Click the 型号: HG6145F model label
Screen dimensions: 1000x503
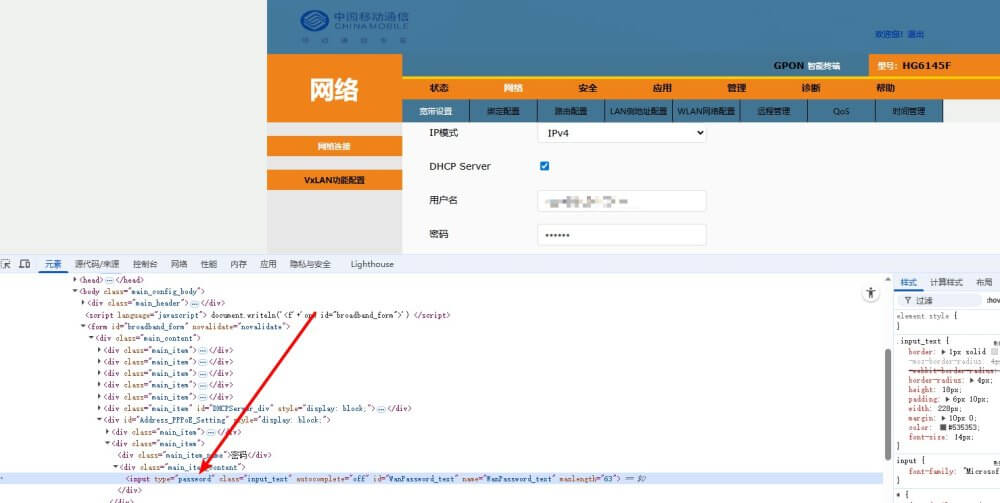pos(914,66)
